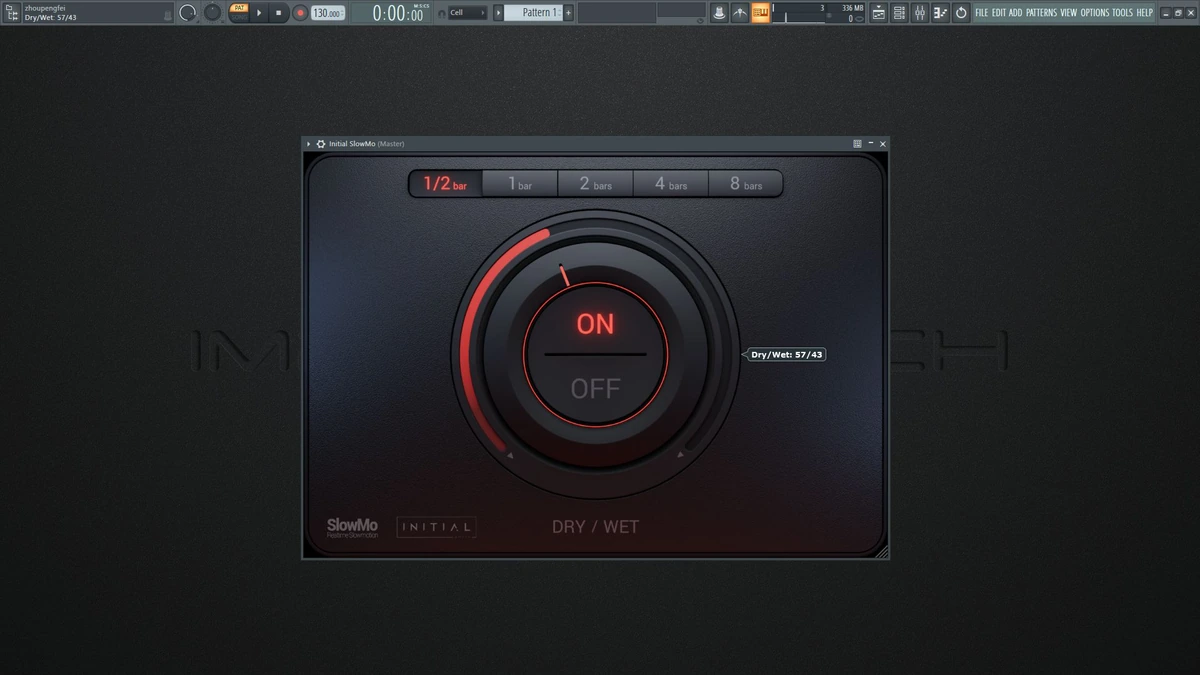
Task: Click the hat-shaped toolbar icon
Action: pos(718,13)
